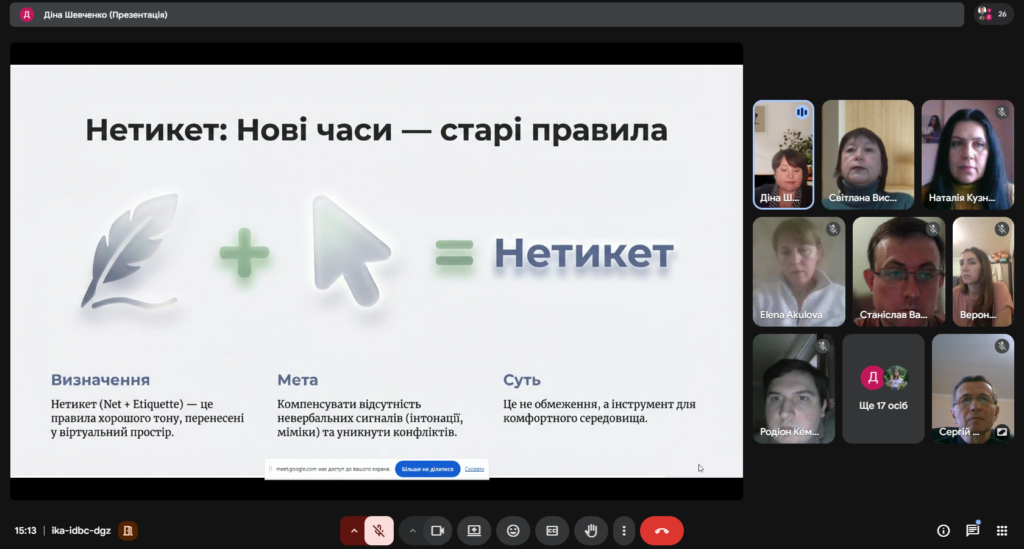Open the "Ще 17 осіб" participants tile
The image size is (1024, 549).
tap(883, 388)
